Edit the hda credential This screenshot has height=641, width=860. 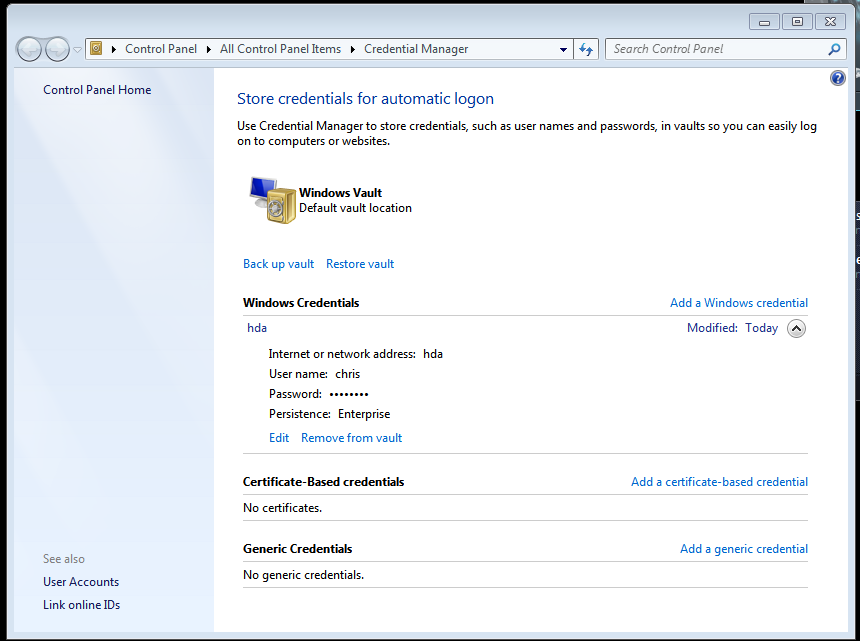point(279,438)
